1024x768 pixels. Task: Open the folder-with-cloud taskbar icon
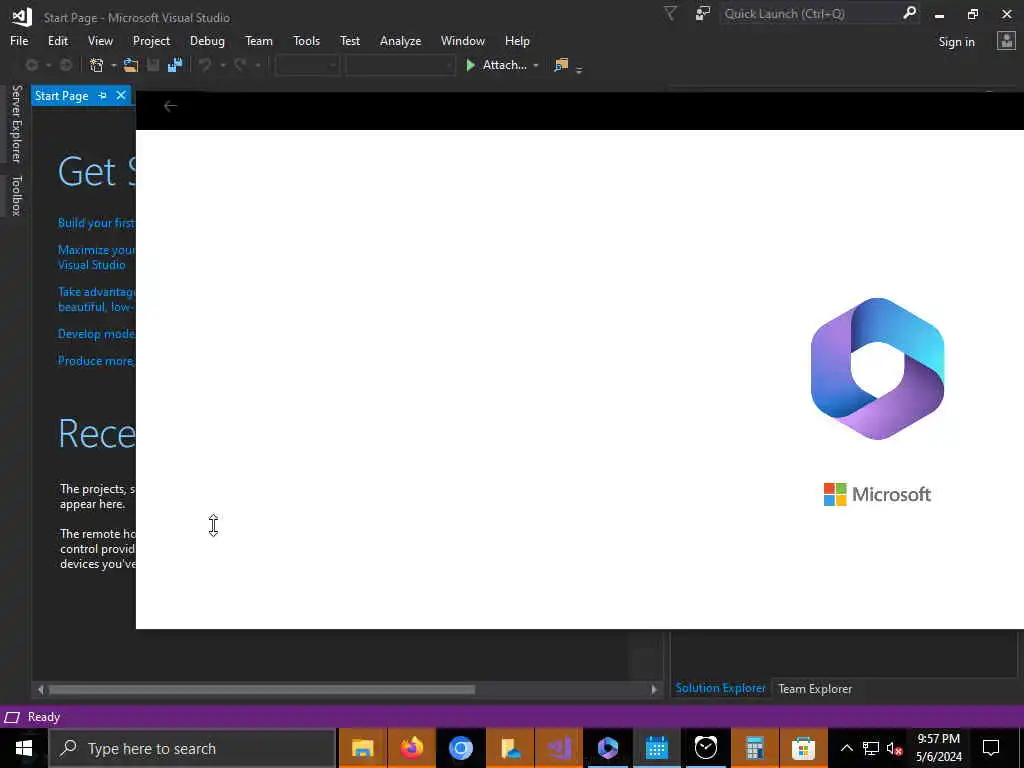pos(509,748)
